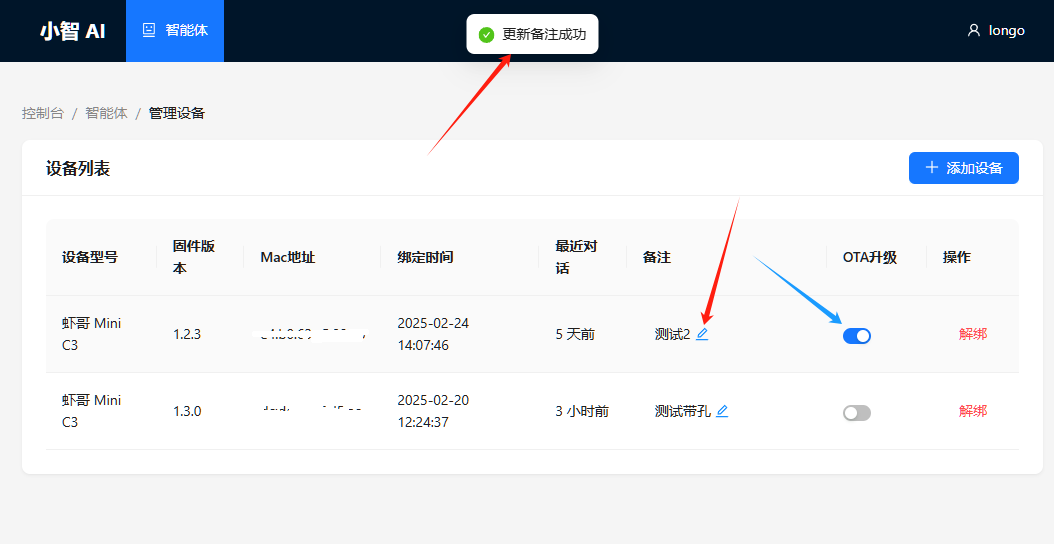Click the user avatar icon beside longo
Screen dimensions: 1054x544
tap(974, 31)
